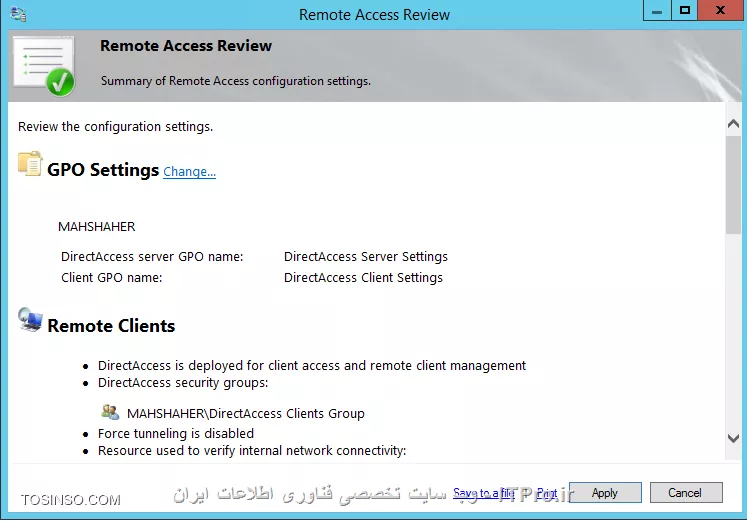Image resolution: width=747 pixels, height=521 pixels.
Task: Close the Remote Access Review window
Action: click(x=720, y=10)
